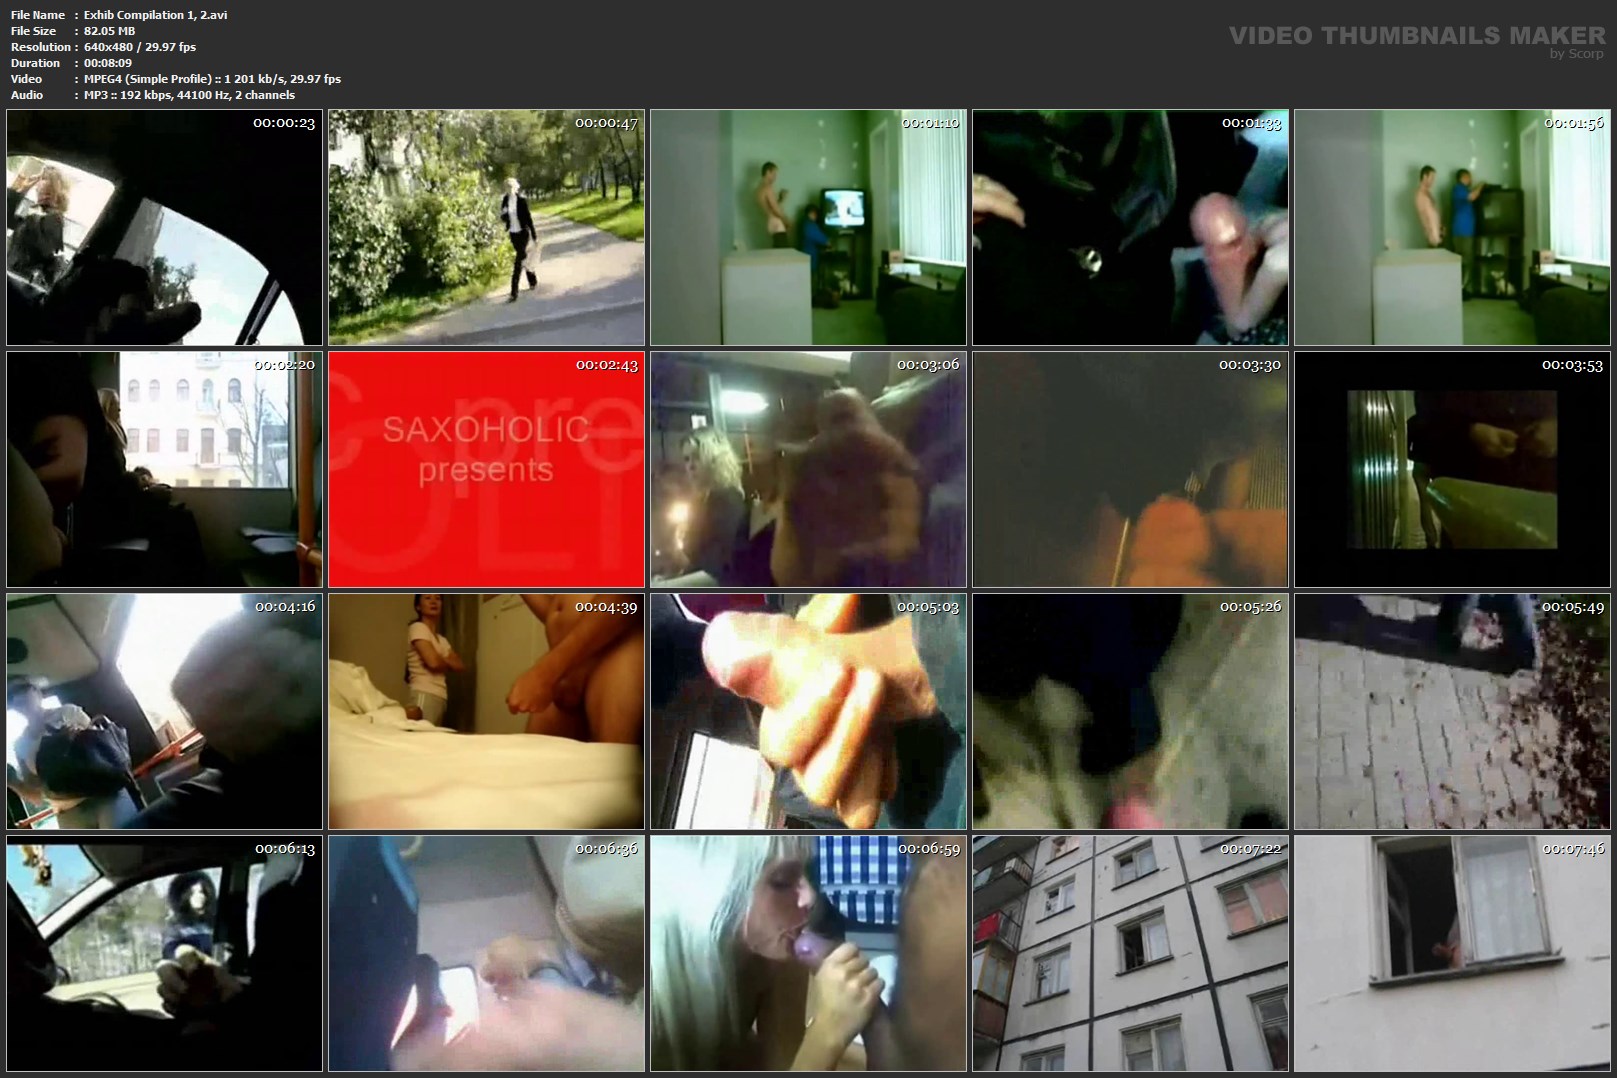Click the File Name value in header

tap(155, 15)
